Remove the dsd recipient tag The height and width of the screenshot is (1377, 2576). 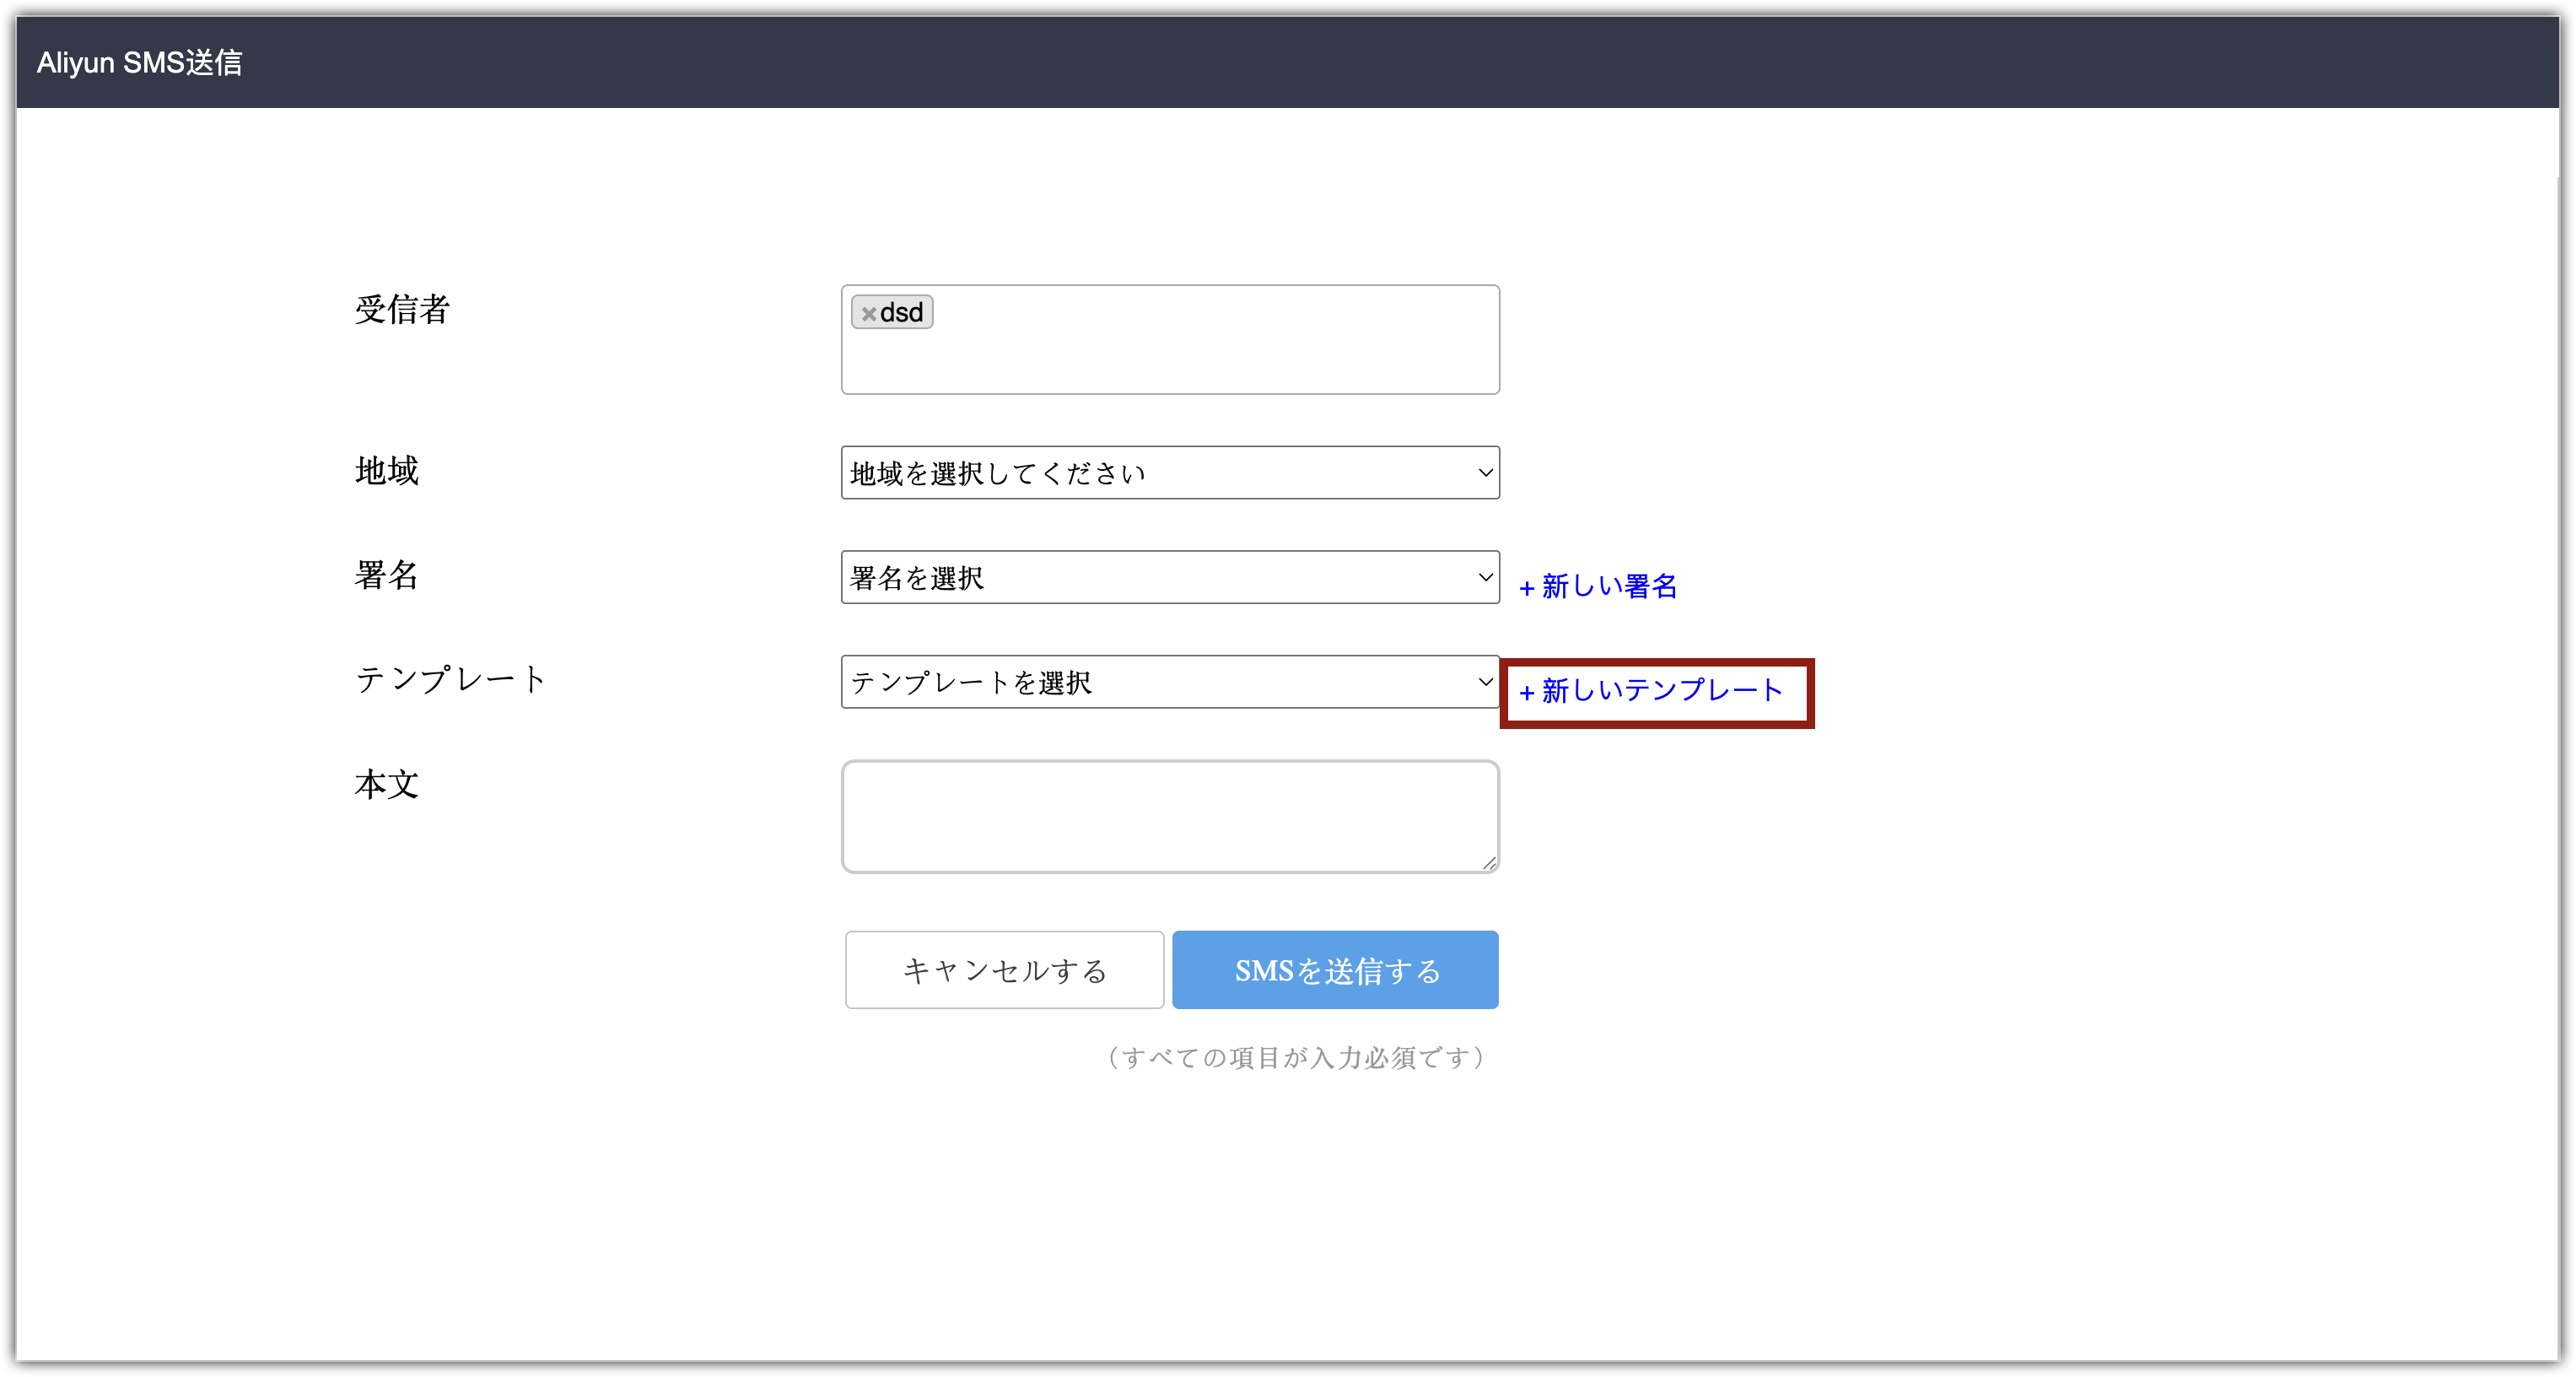[868, 314]
